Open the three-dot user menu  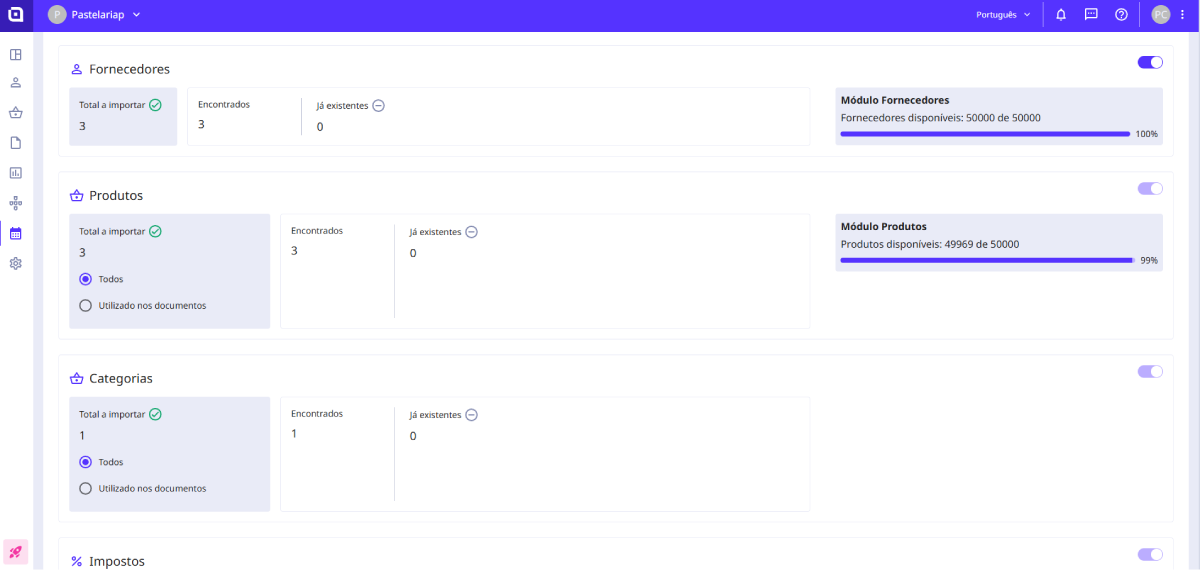click(x=1182, y=15)
